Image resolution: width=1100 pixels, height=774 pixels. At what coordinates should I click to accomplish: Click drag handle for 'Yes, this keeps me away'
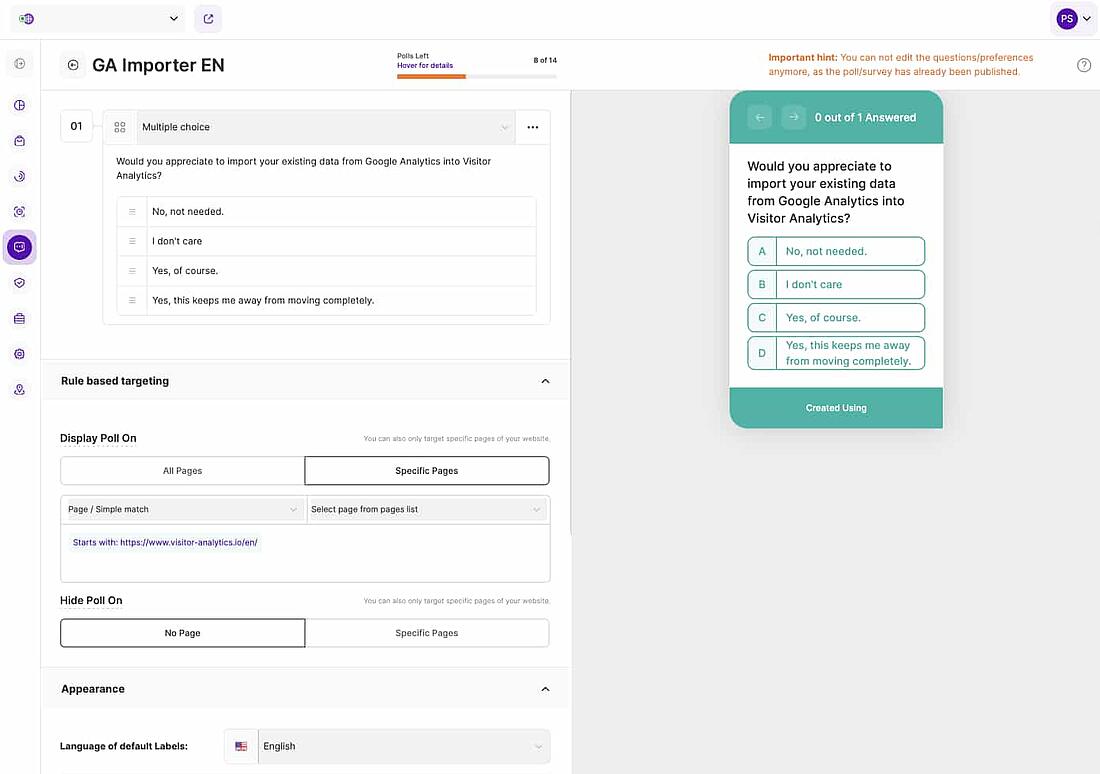(132, 300)
